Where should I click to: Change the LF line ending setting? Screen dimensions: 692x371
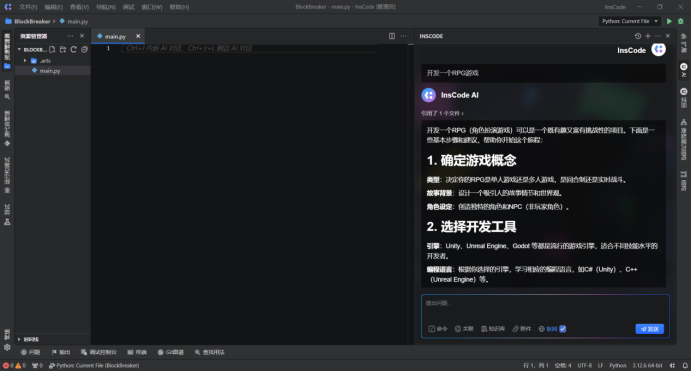(601, 365)
